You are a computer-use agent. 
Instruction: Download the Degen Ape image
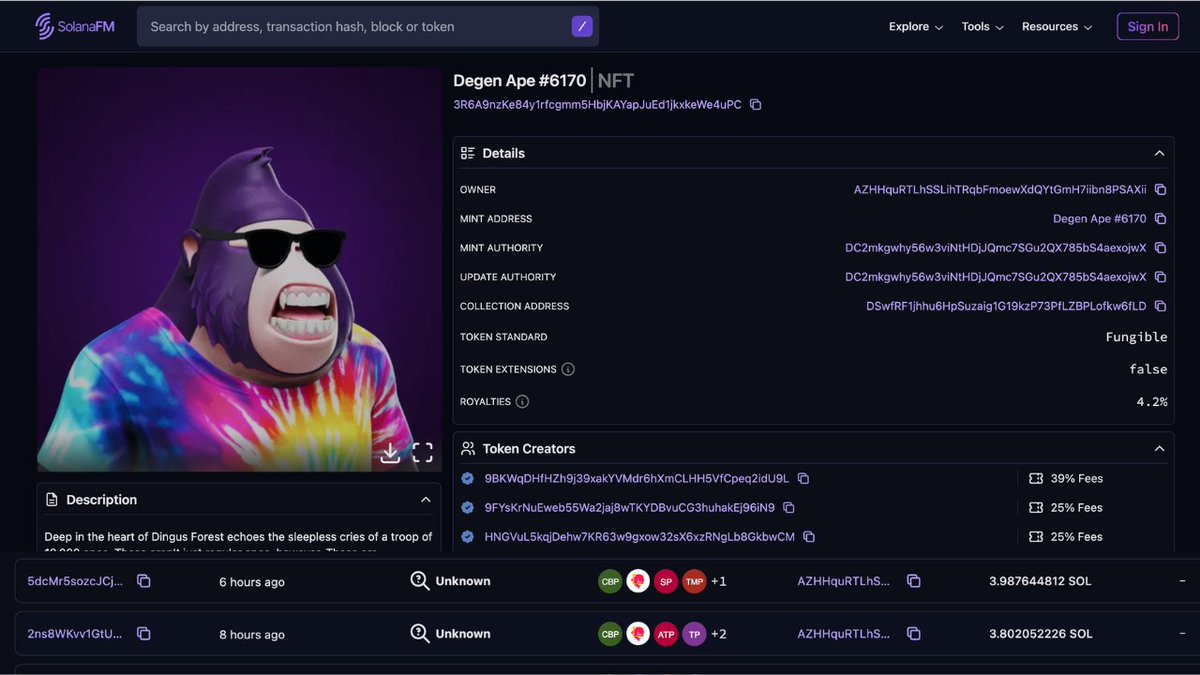pyautogui.click(x=390, y=452)
